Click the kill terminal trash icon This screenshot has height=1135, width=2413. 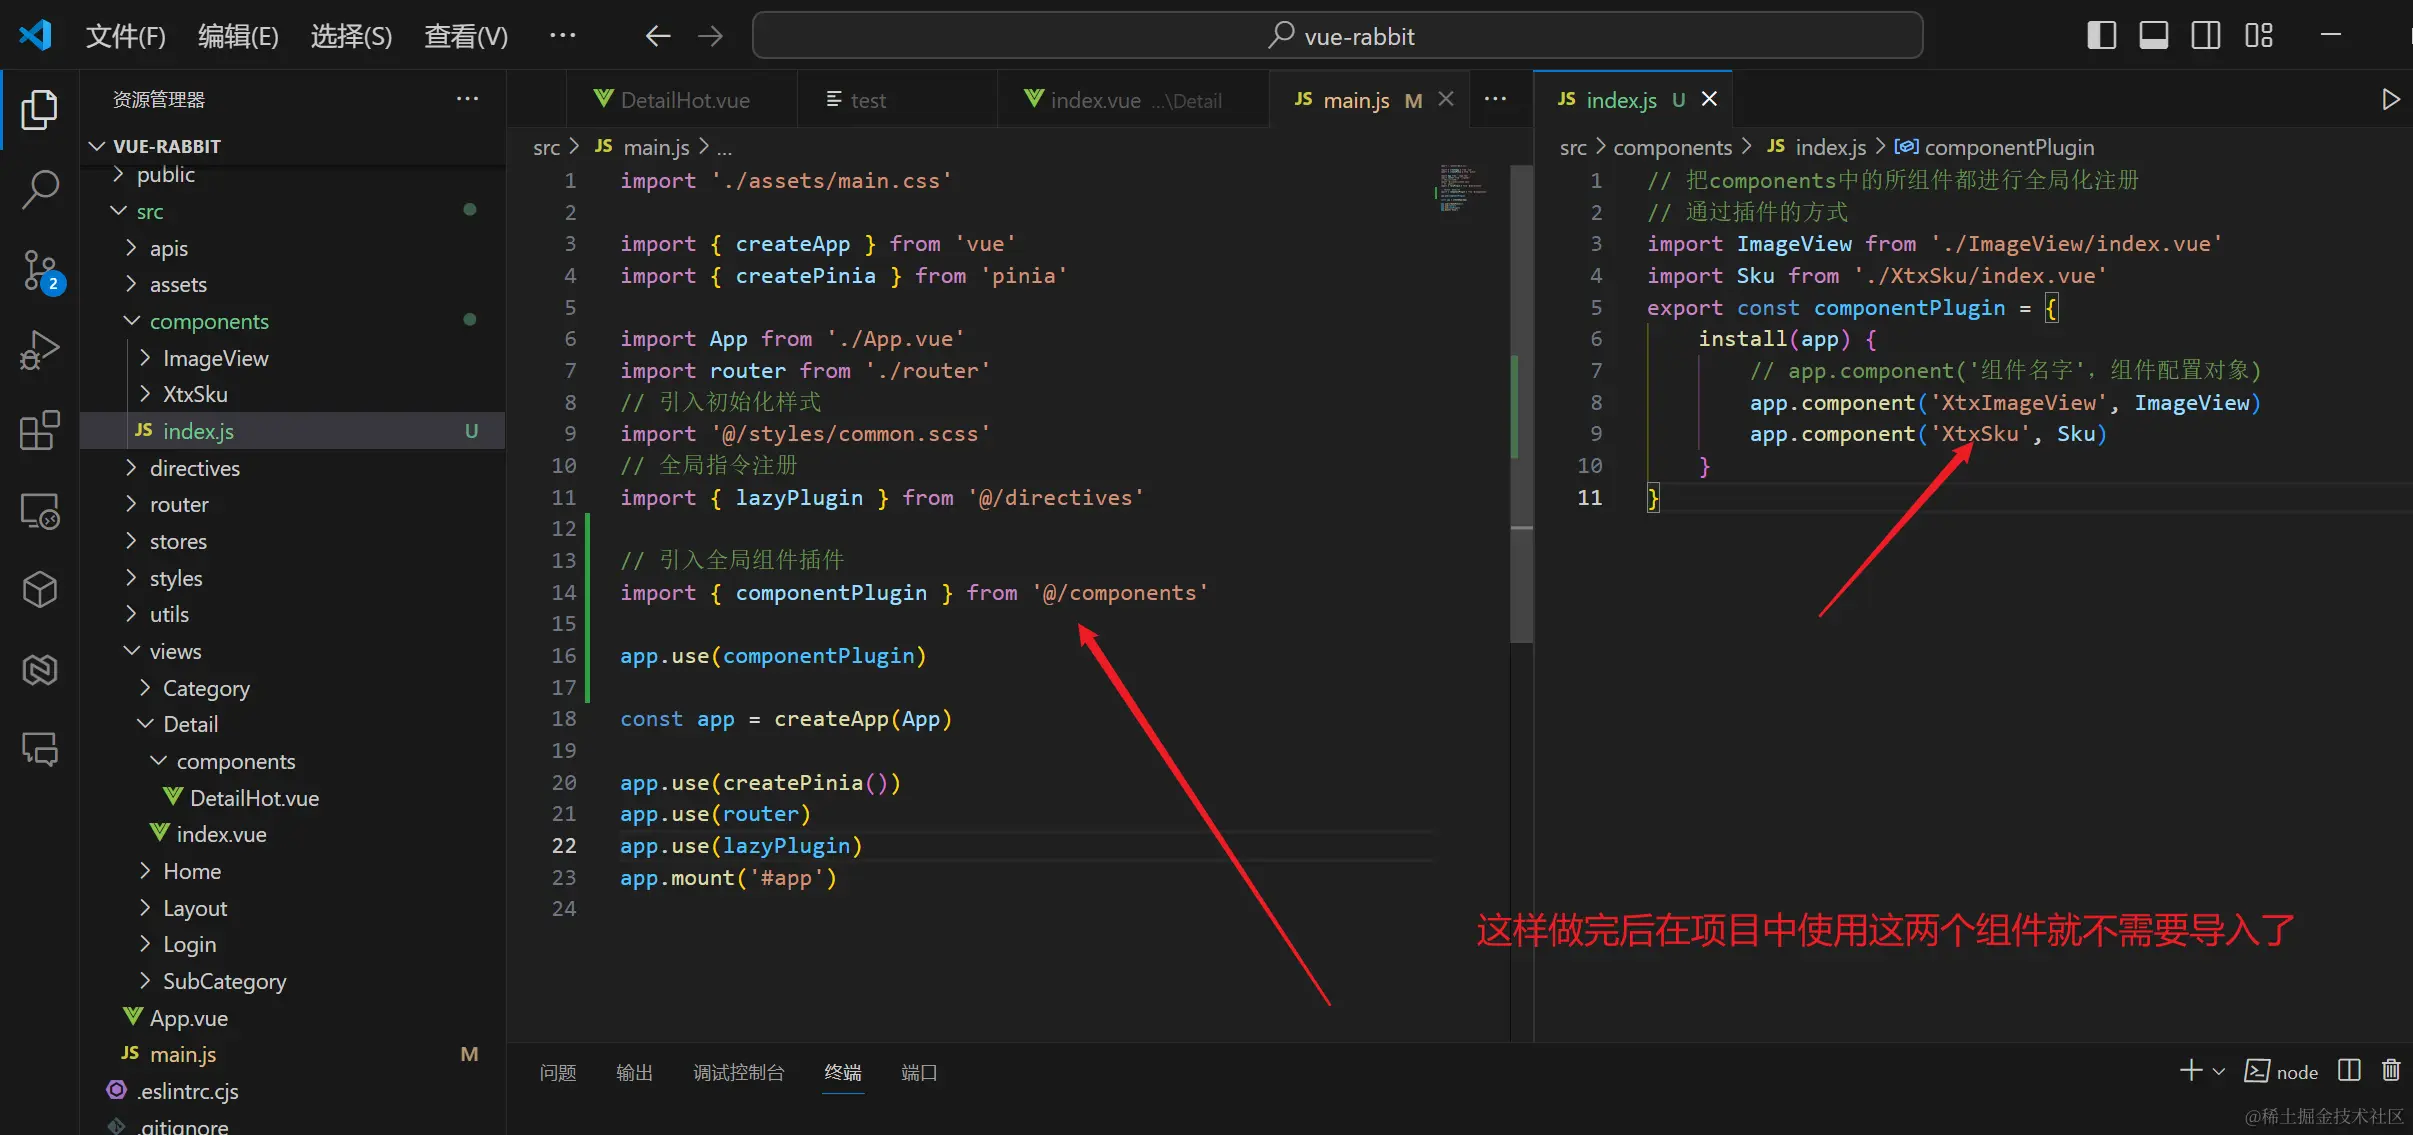click(x=2391, y=1071)
